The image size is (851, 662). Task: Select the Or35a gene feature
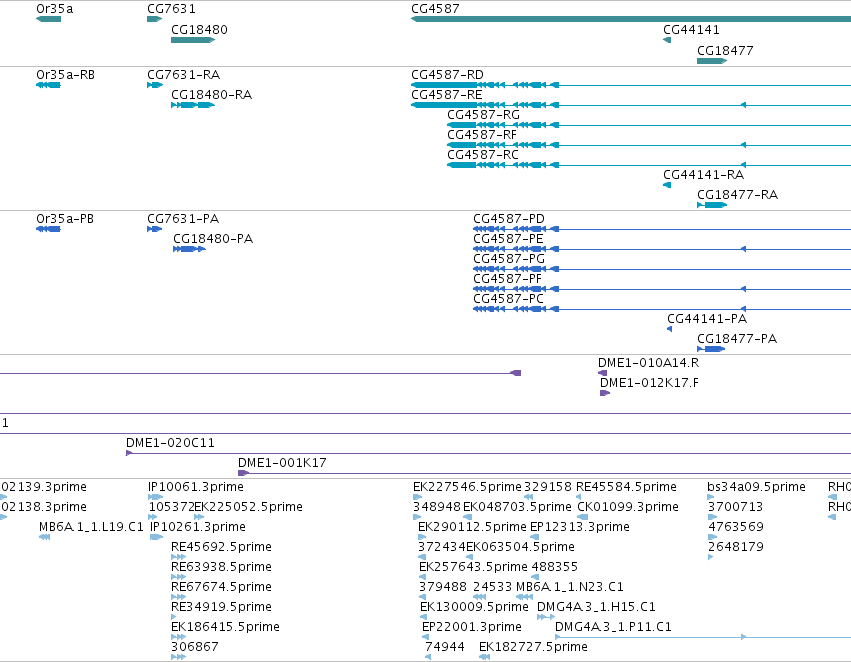pos(48,19)
